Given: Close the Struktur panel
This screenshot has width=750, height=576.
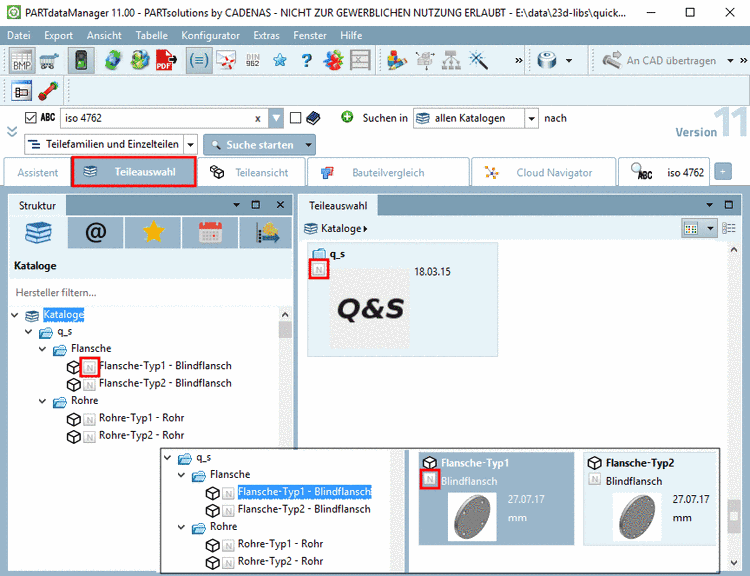Looking at the screenshot, I should click(280, 205).
